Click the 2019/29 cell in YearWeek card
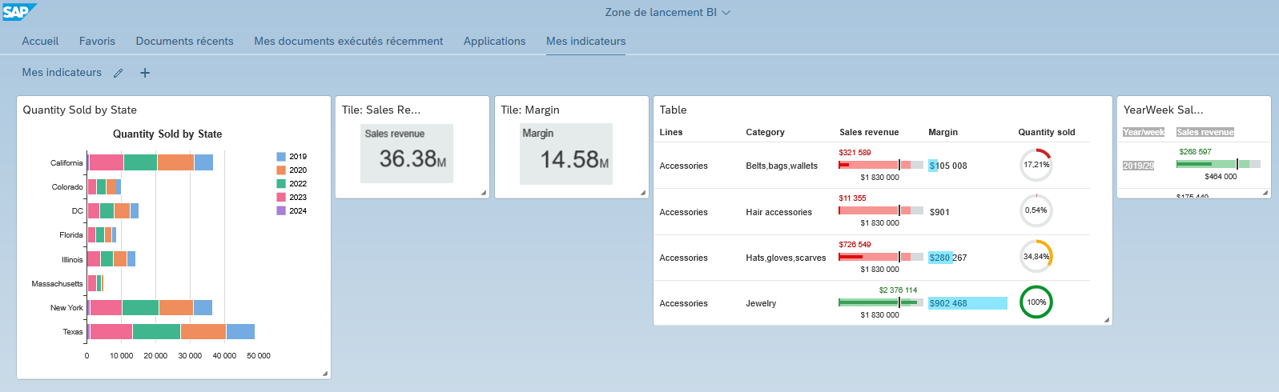The height and width of the screenshot is (392, 1279). click(x=1138, y=165)
